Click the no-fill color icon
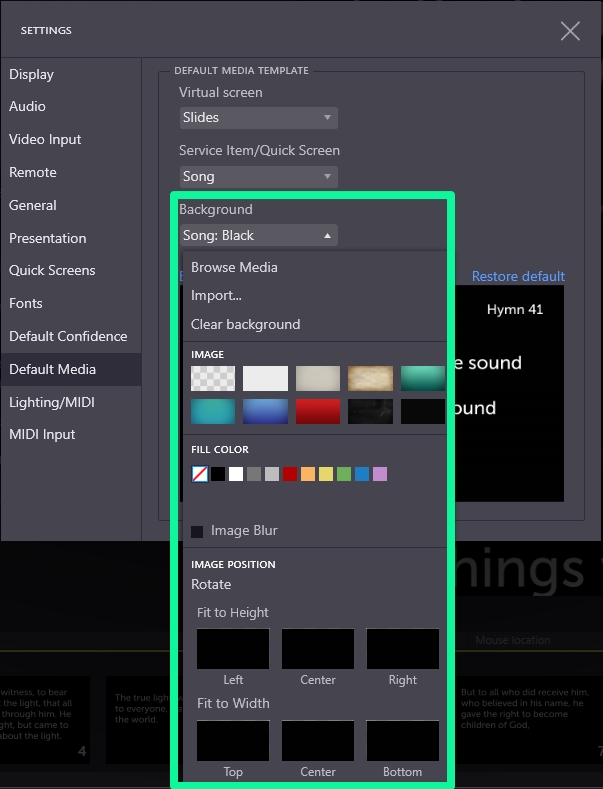 point(200,474)
